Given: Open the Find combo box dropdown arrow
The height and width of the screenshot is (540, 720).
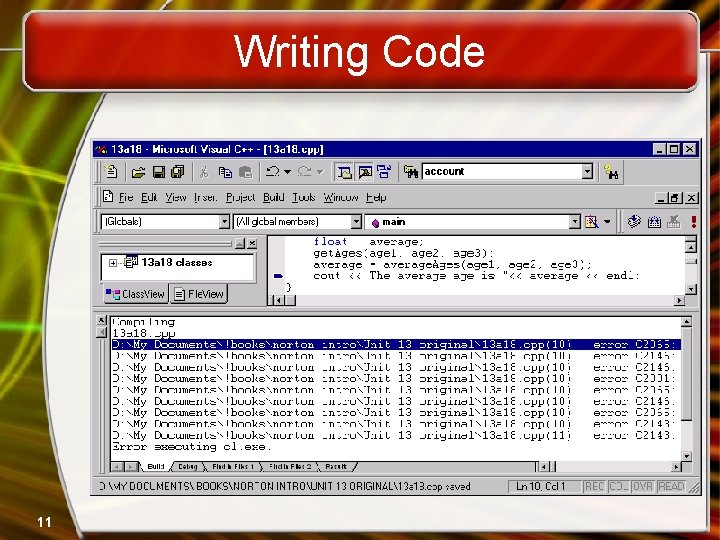Looking at the screenshot, I should coord(587,172).
